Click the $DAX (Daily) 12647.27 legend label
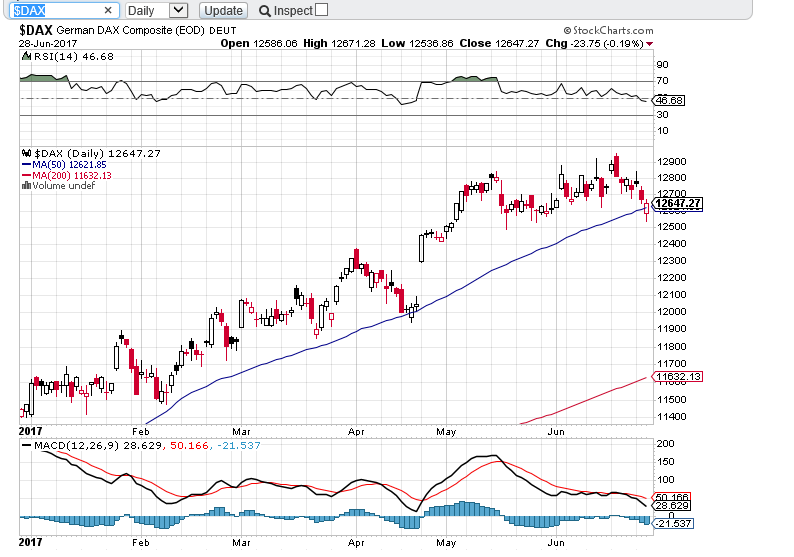This screenshot has height=557, width=794. tap(97, 153)
